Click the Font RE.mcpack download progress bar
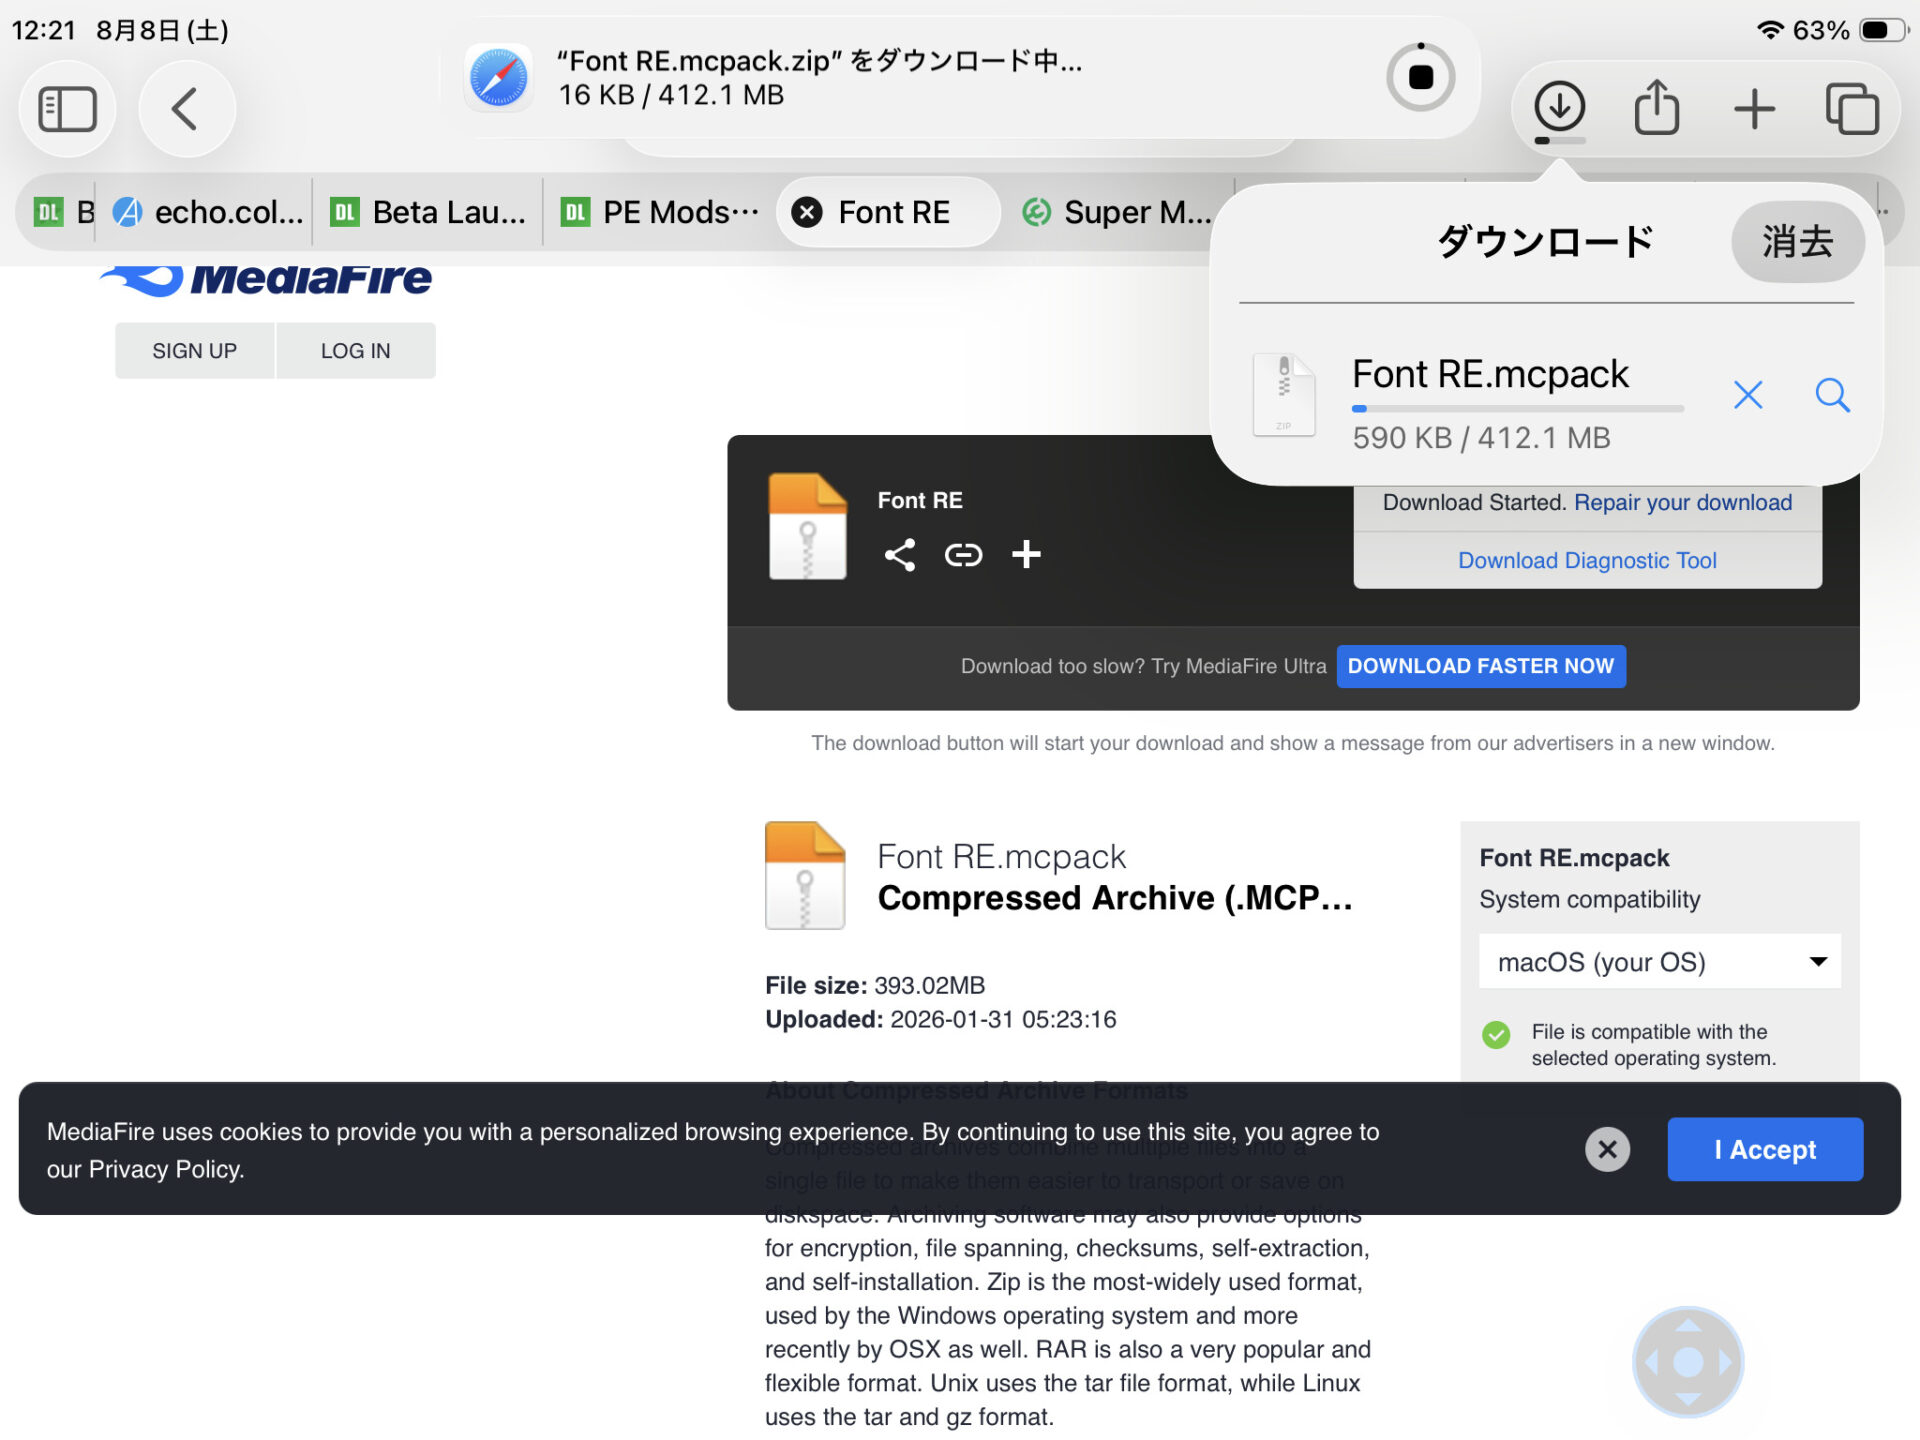The image size is (1920, 1440). coord(1517,408)
